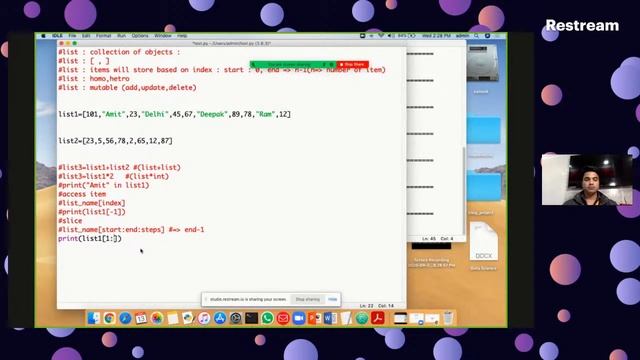Open WhatsApp from the dock
This screenshot has width=640, height=360.
(x=267, y=318)
